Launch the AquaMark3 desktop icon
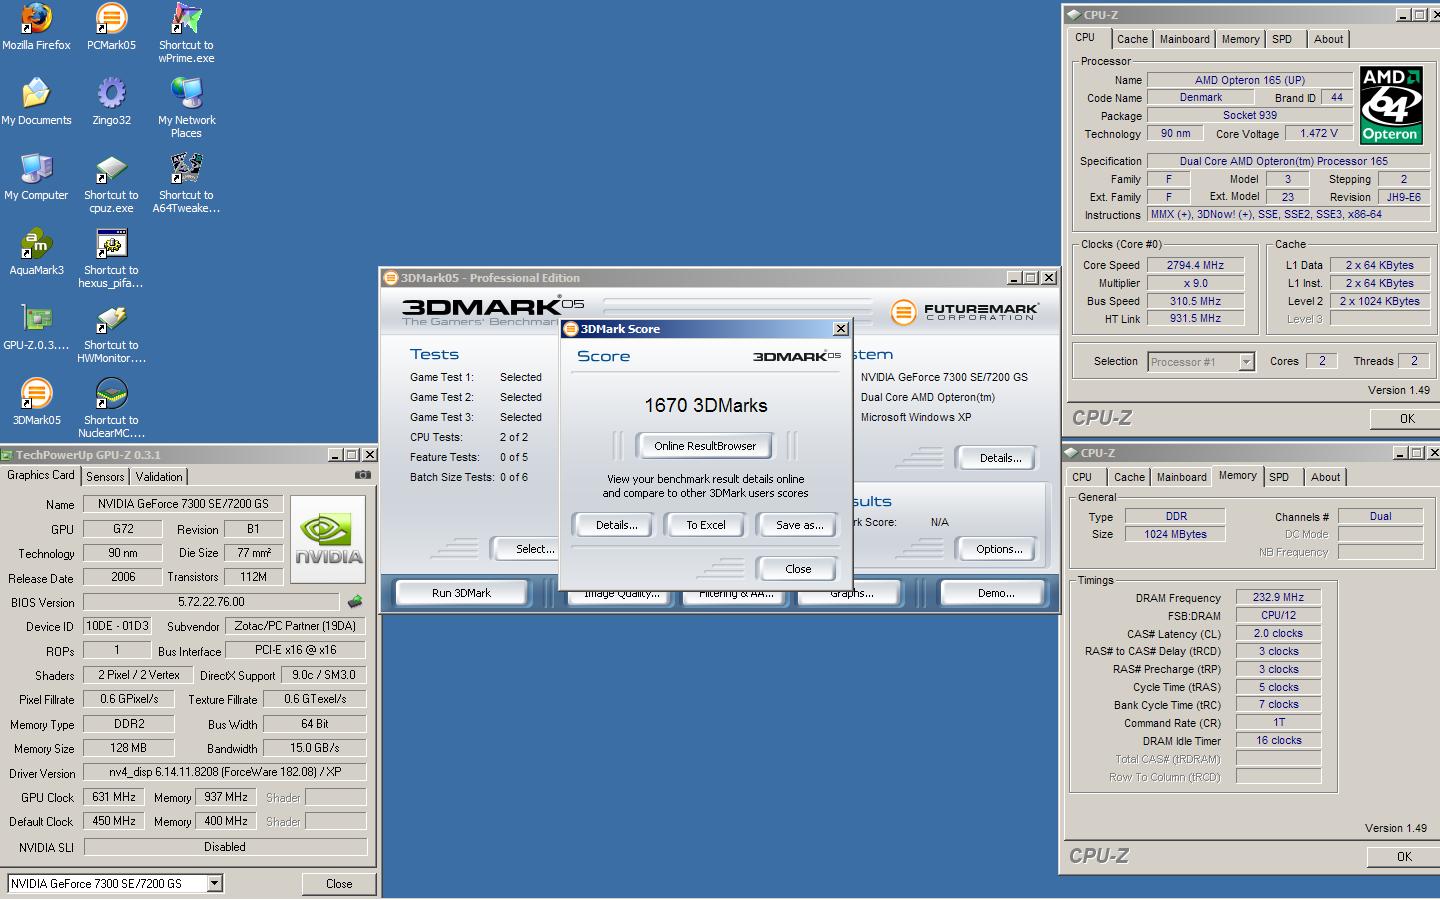This screenshot has height=900, width=1440. (36, 243)
